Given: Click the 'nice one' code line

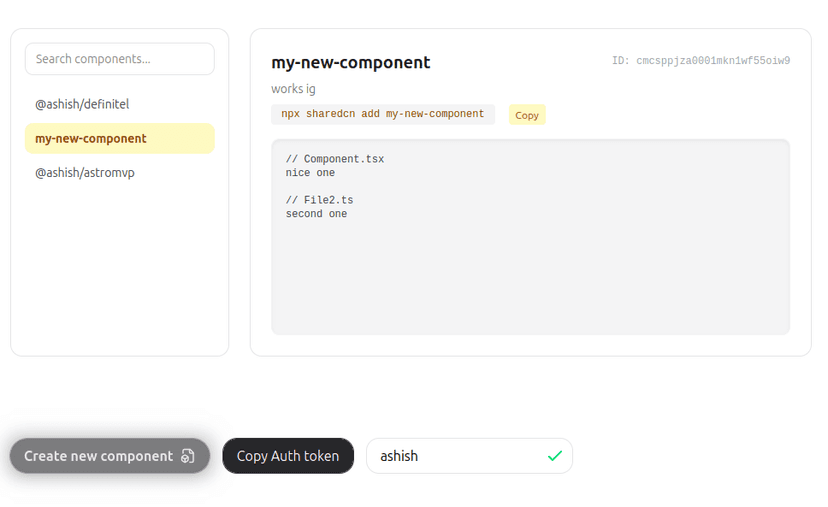Looking at the screenshot, I should point(310,173).
